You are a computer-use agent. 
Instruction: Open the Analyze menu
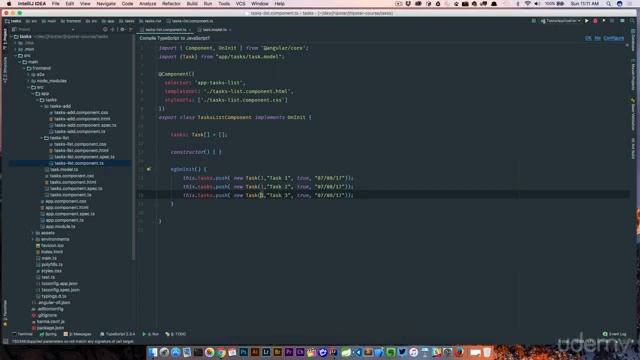pos(147,4)
